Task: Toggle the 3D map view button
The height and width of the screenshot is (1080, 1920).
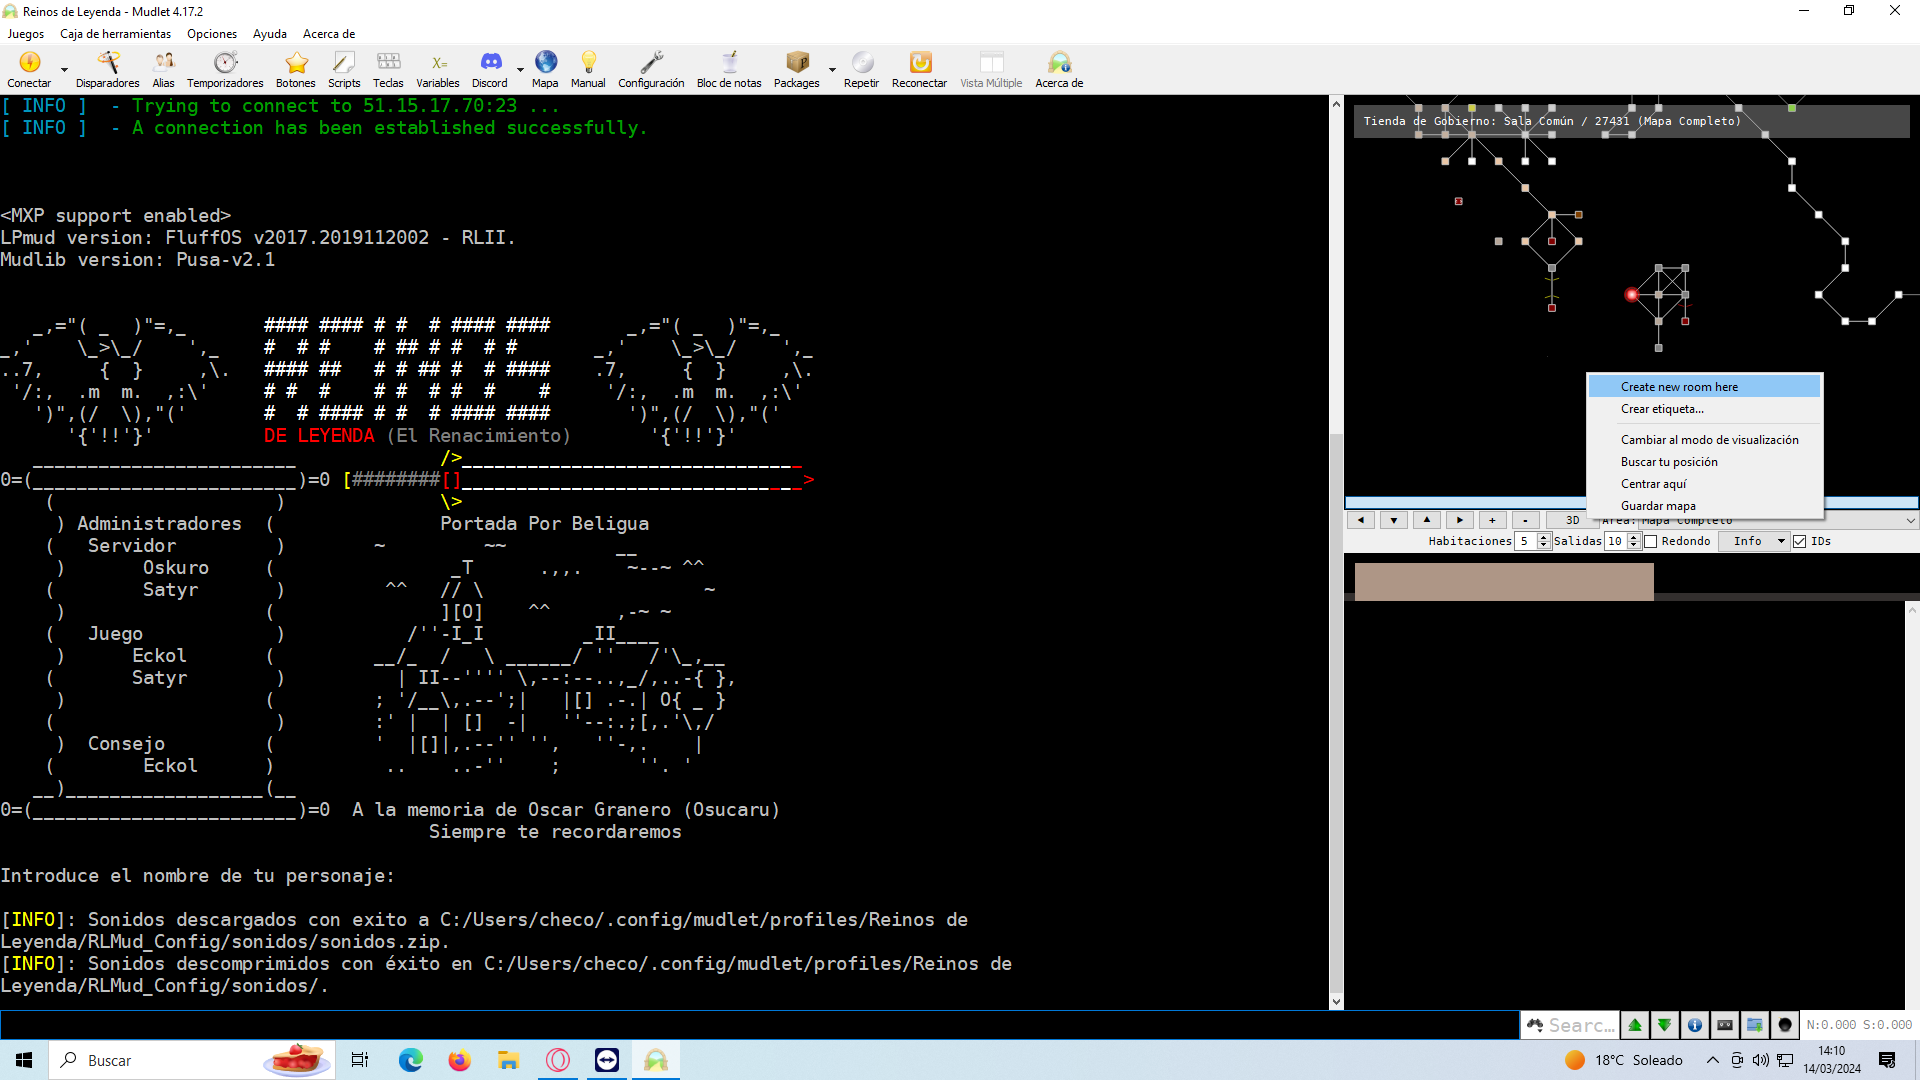Action: coord(1572,520)
